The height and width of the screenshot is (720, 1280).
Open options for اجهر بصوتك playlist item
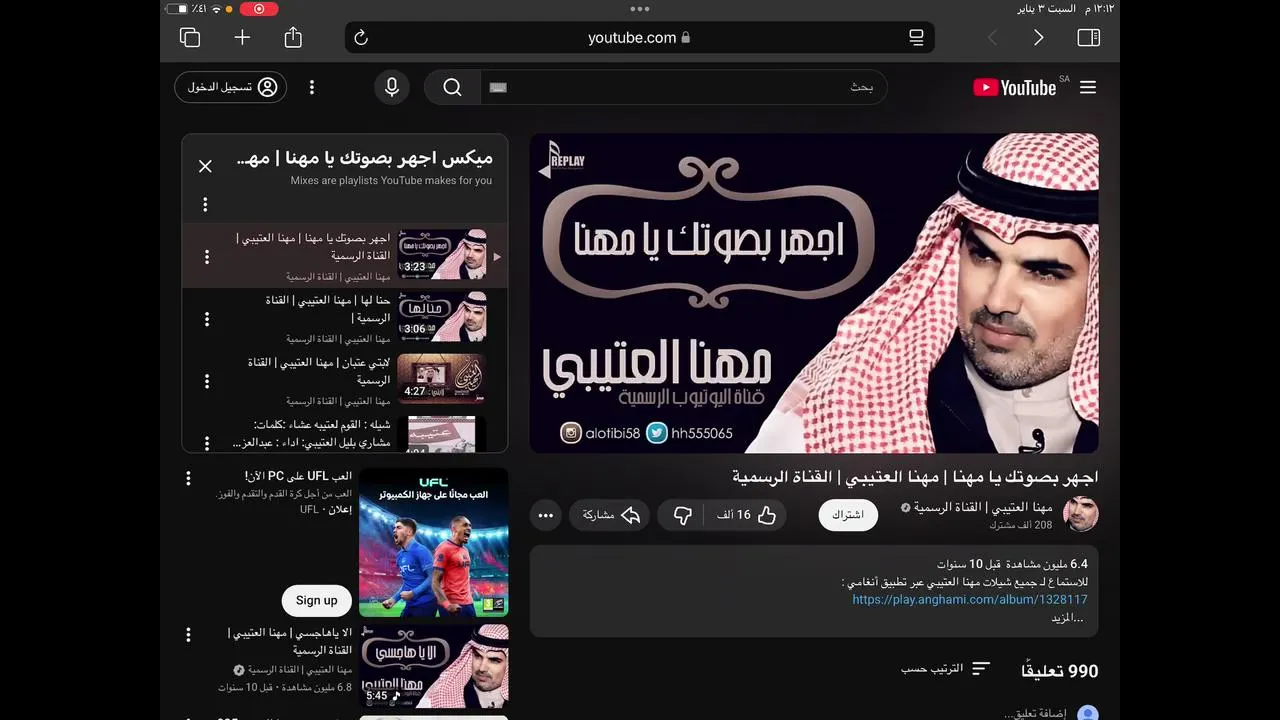click(207, 257)
